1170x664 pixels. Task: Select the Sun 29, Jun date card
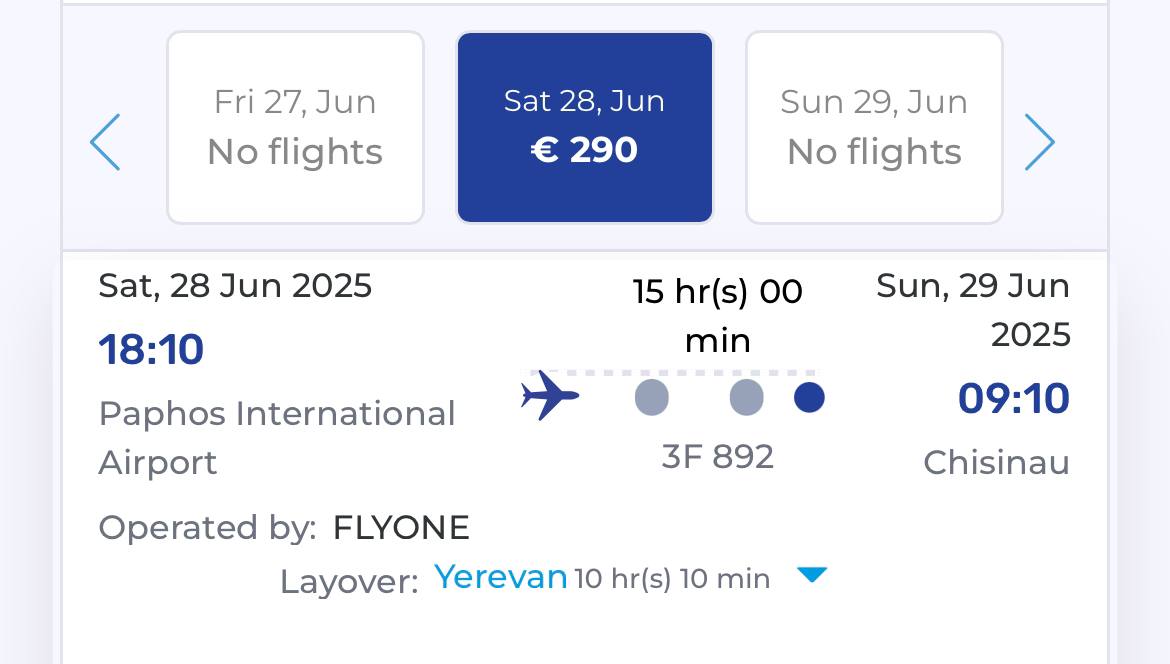[875, 127]
